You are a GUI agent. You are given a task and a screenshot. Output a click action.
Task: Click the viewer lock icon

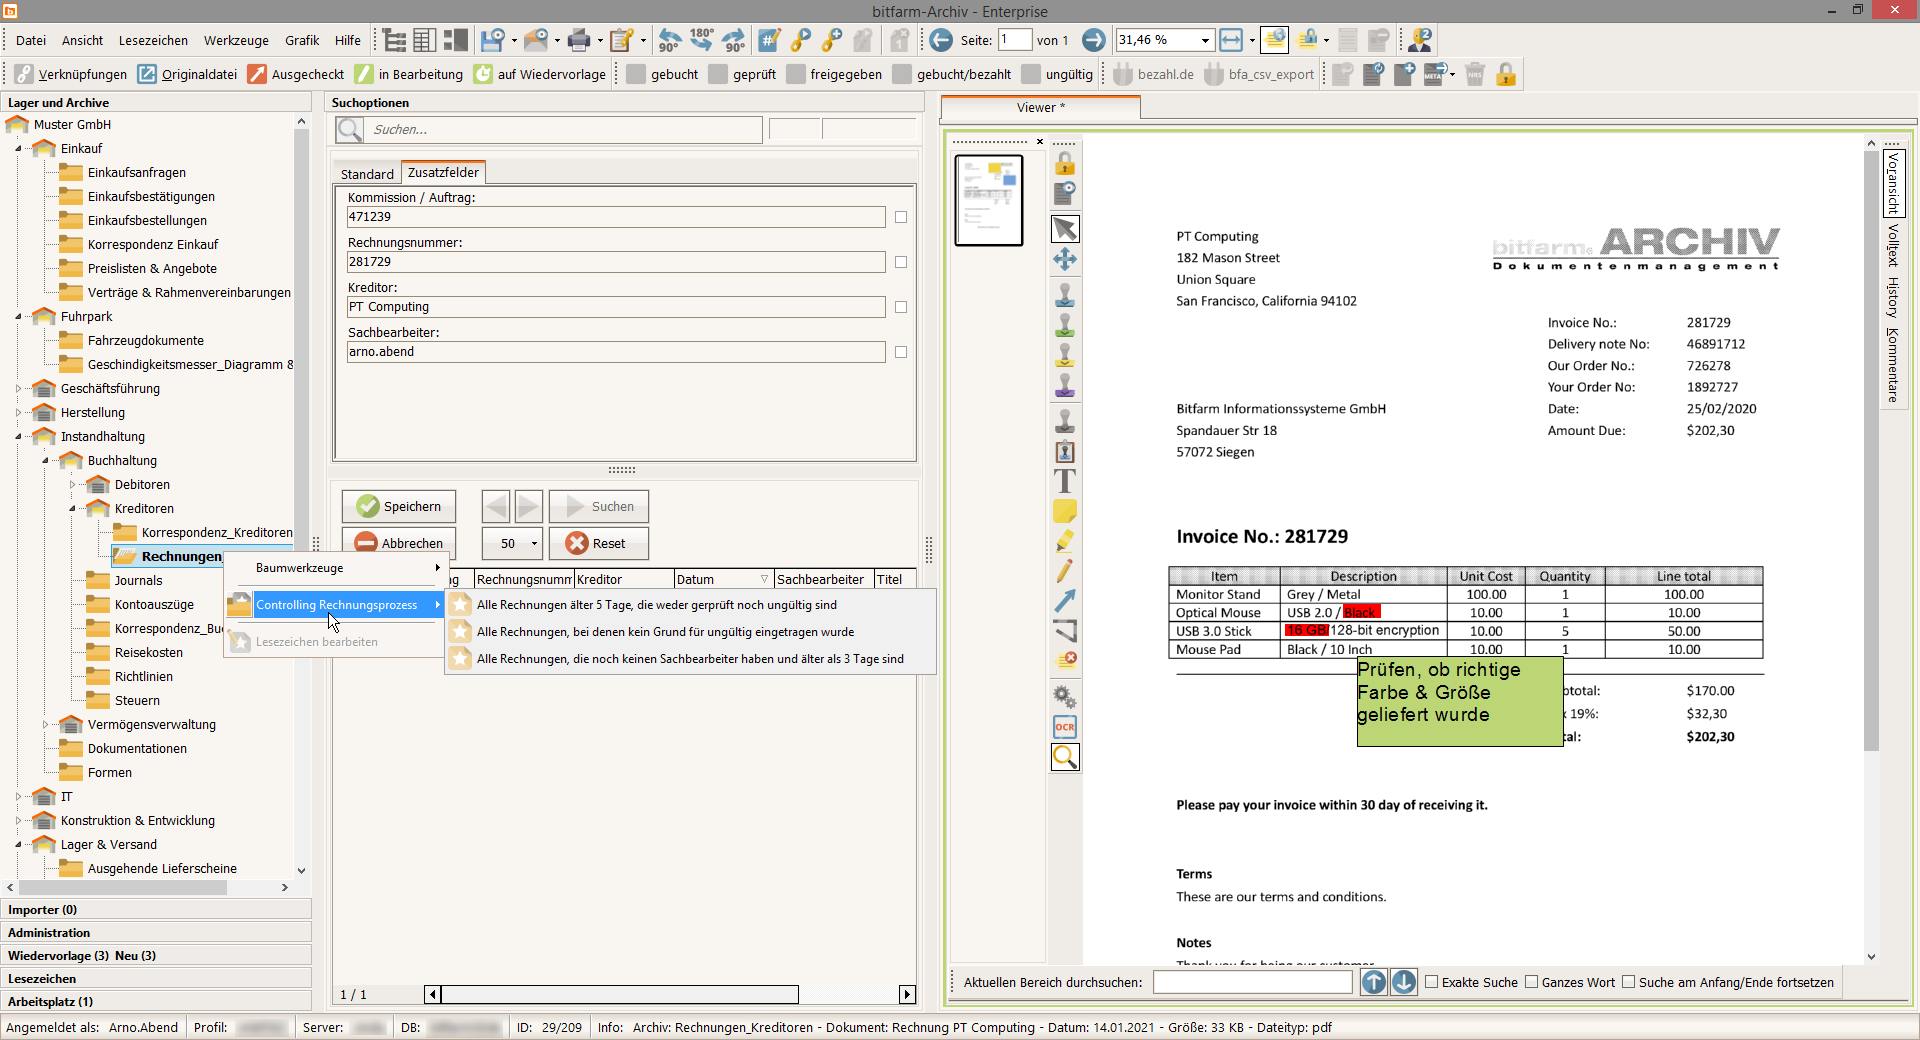point(1065,163)
